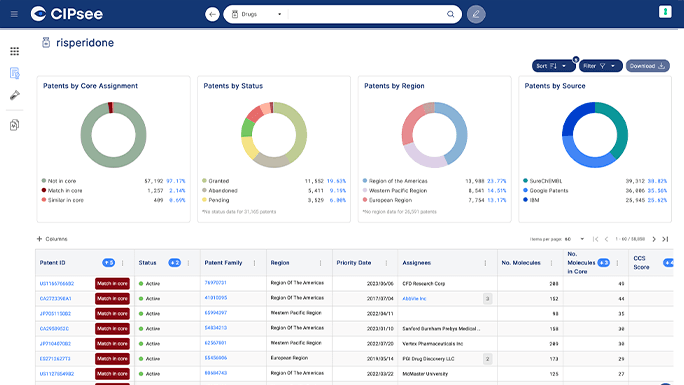Open patent family 76970731 link
The height and width of the screenshot is (385, 684).
(x=215, y=283)
